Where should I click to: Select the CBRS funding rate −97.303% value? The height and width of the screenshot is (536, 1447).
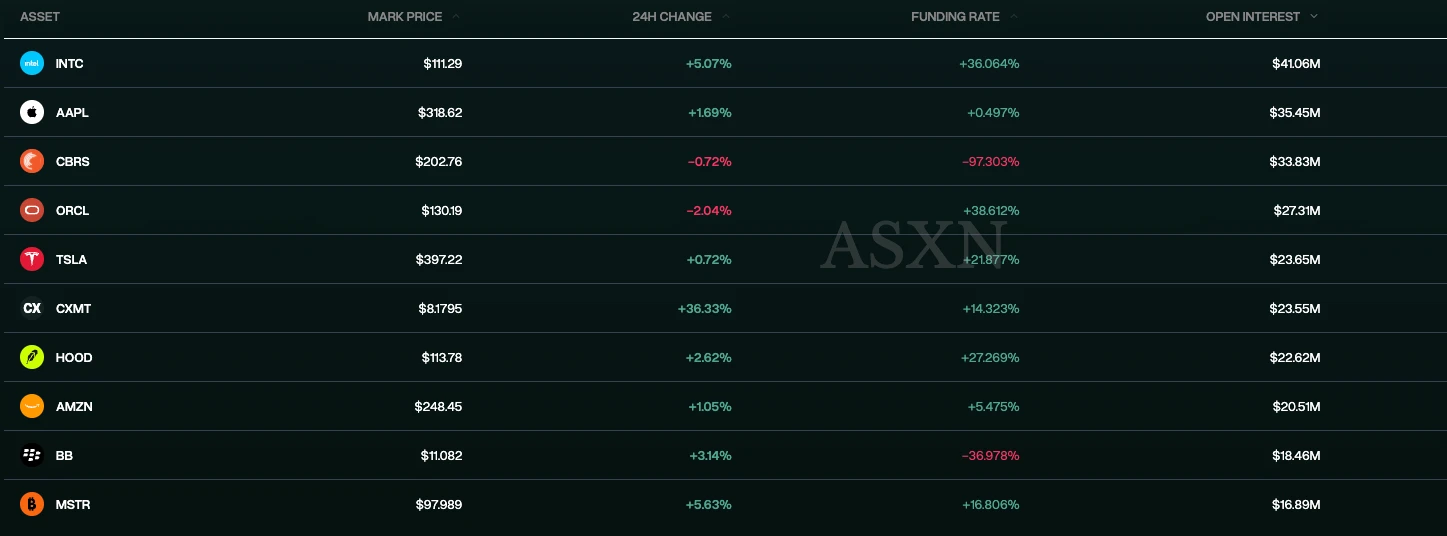[x=991, y=161]
